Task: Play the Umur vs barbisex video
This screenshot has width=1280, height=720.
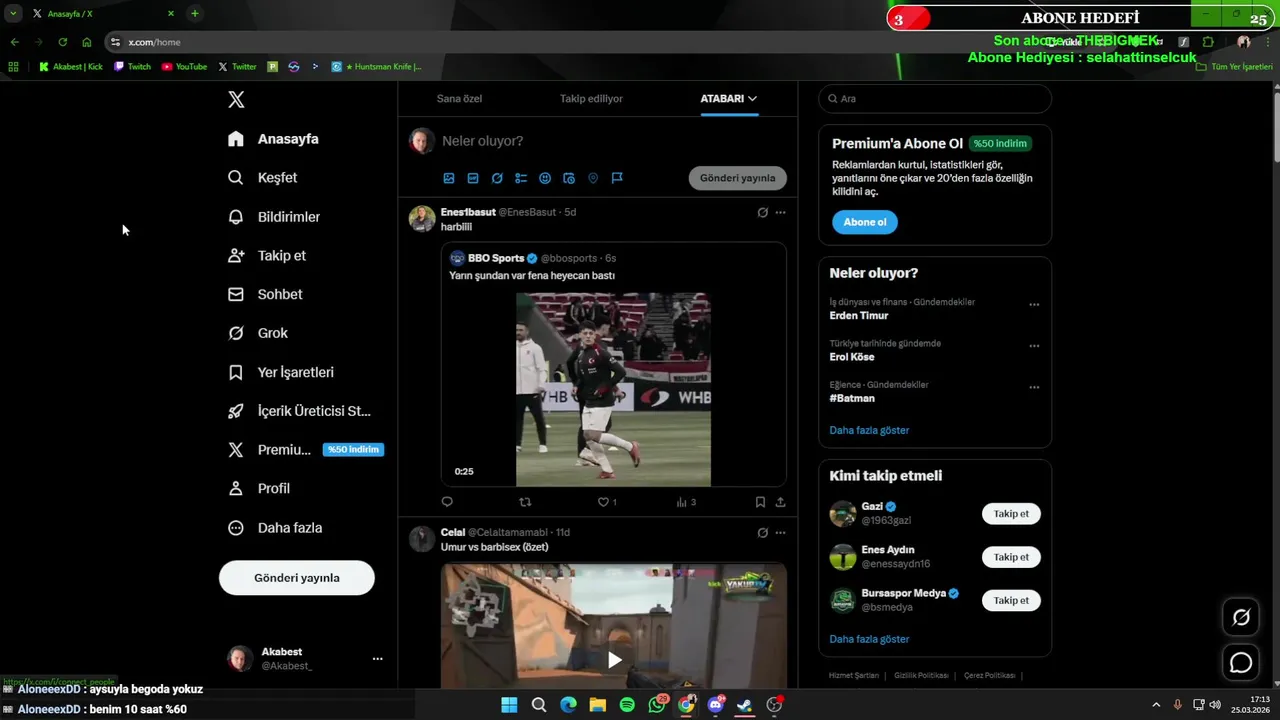Action: 614,659
